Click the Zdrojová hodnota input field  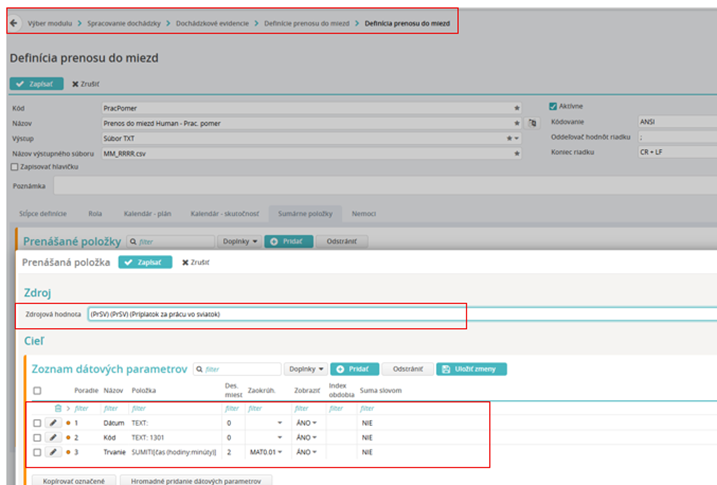(x=402, y=314)
